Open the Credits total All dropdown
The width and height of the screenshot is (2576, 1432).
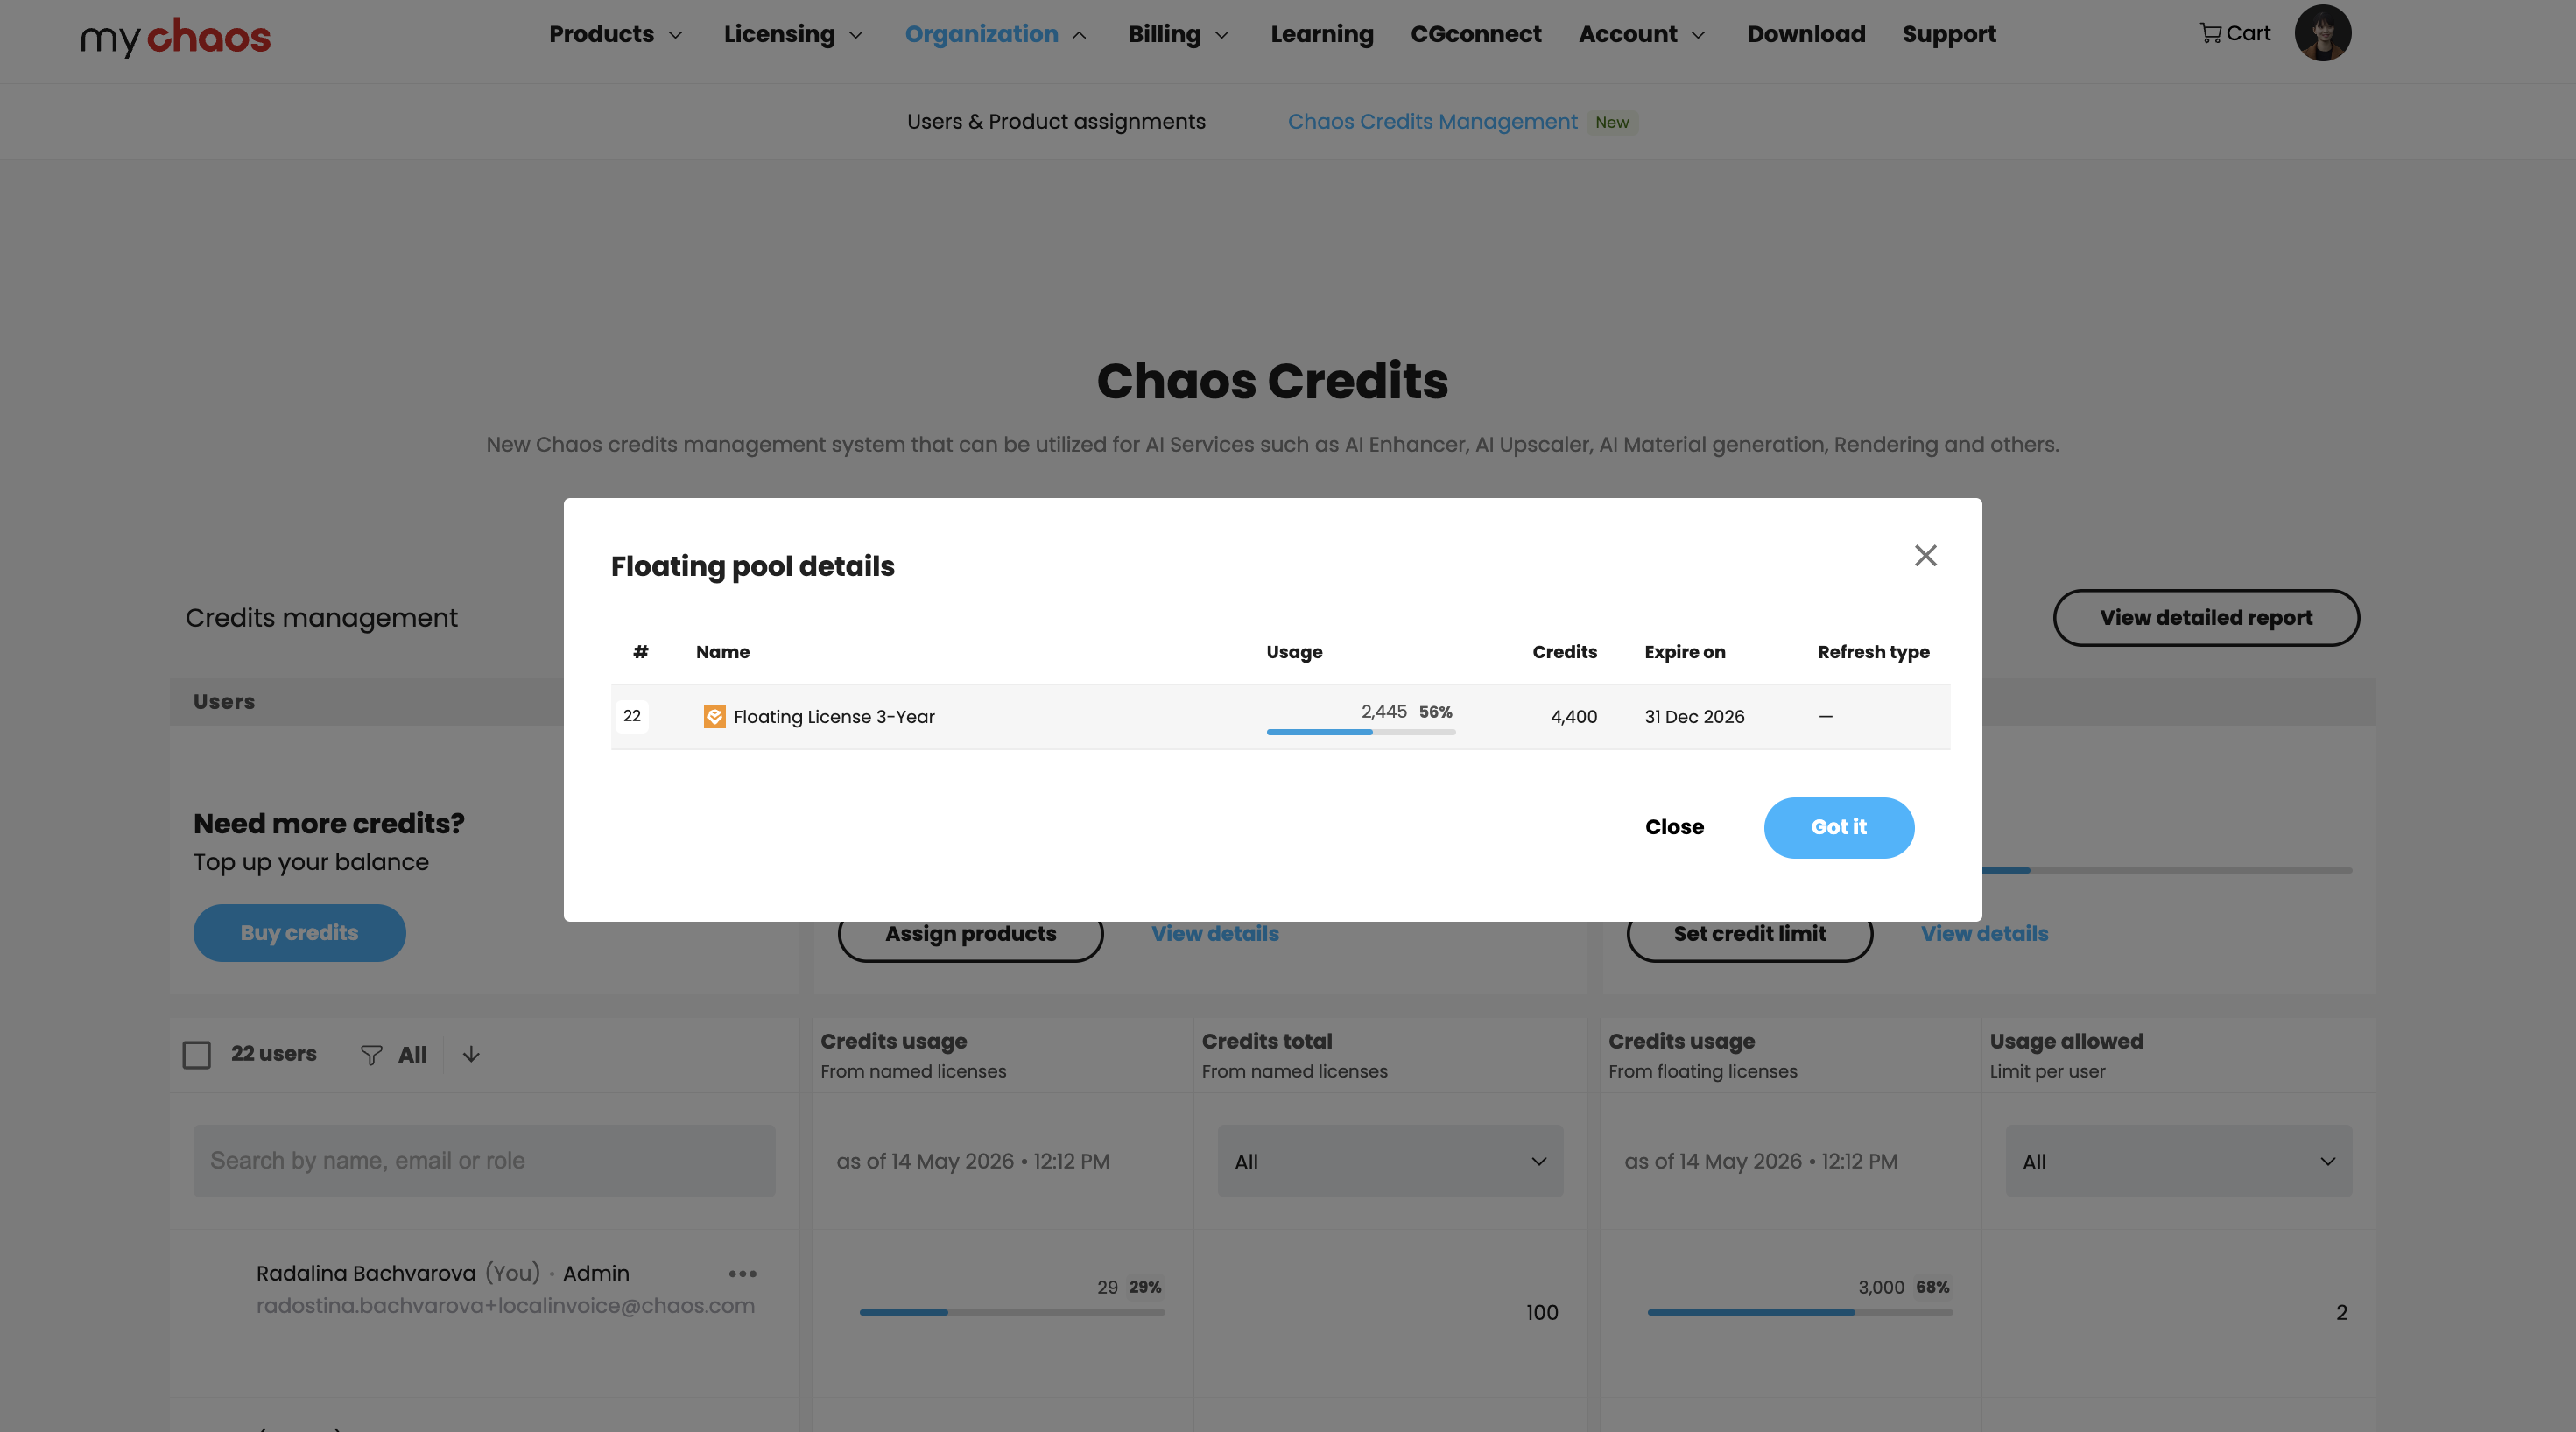pyautogui.click(x=1389, y=1161)
